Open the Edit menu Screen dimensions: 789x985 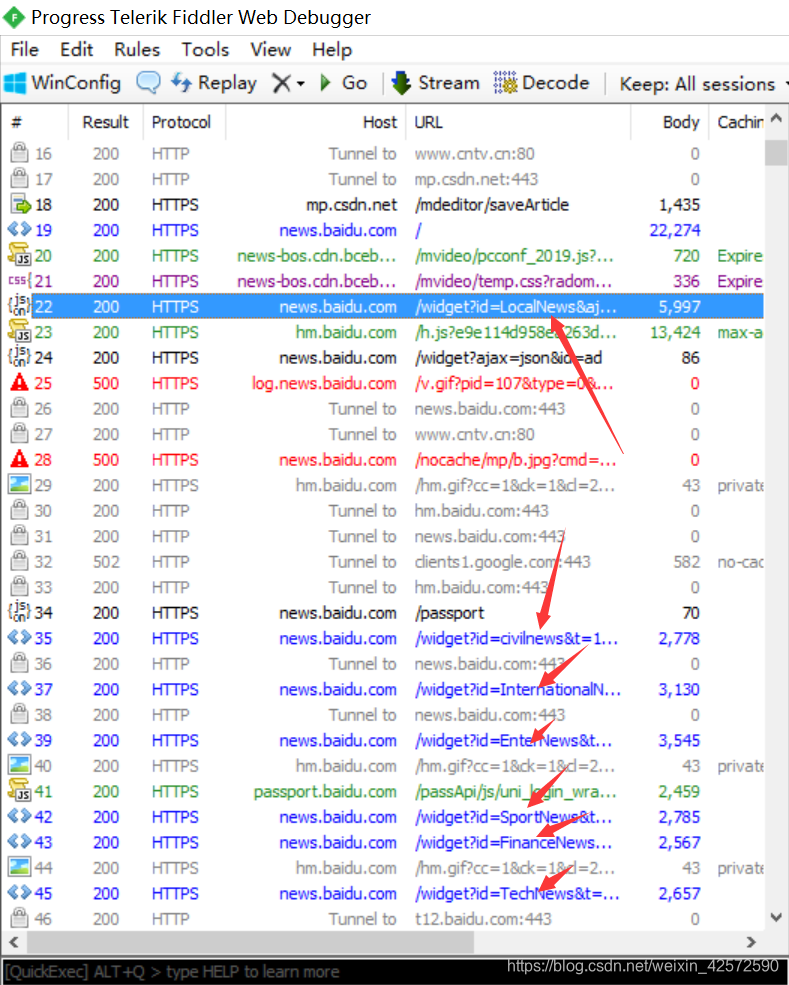[77, 50]
